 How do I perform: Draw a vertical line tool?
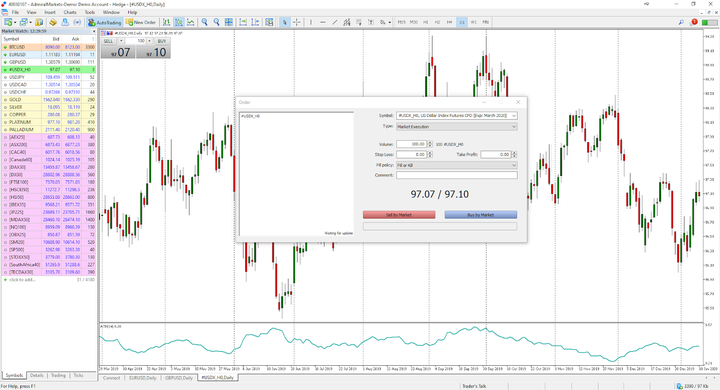tap(311, 22)
